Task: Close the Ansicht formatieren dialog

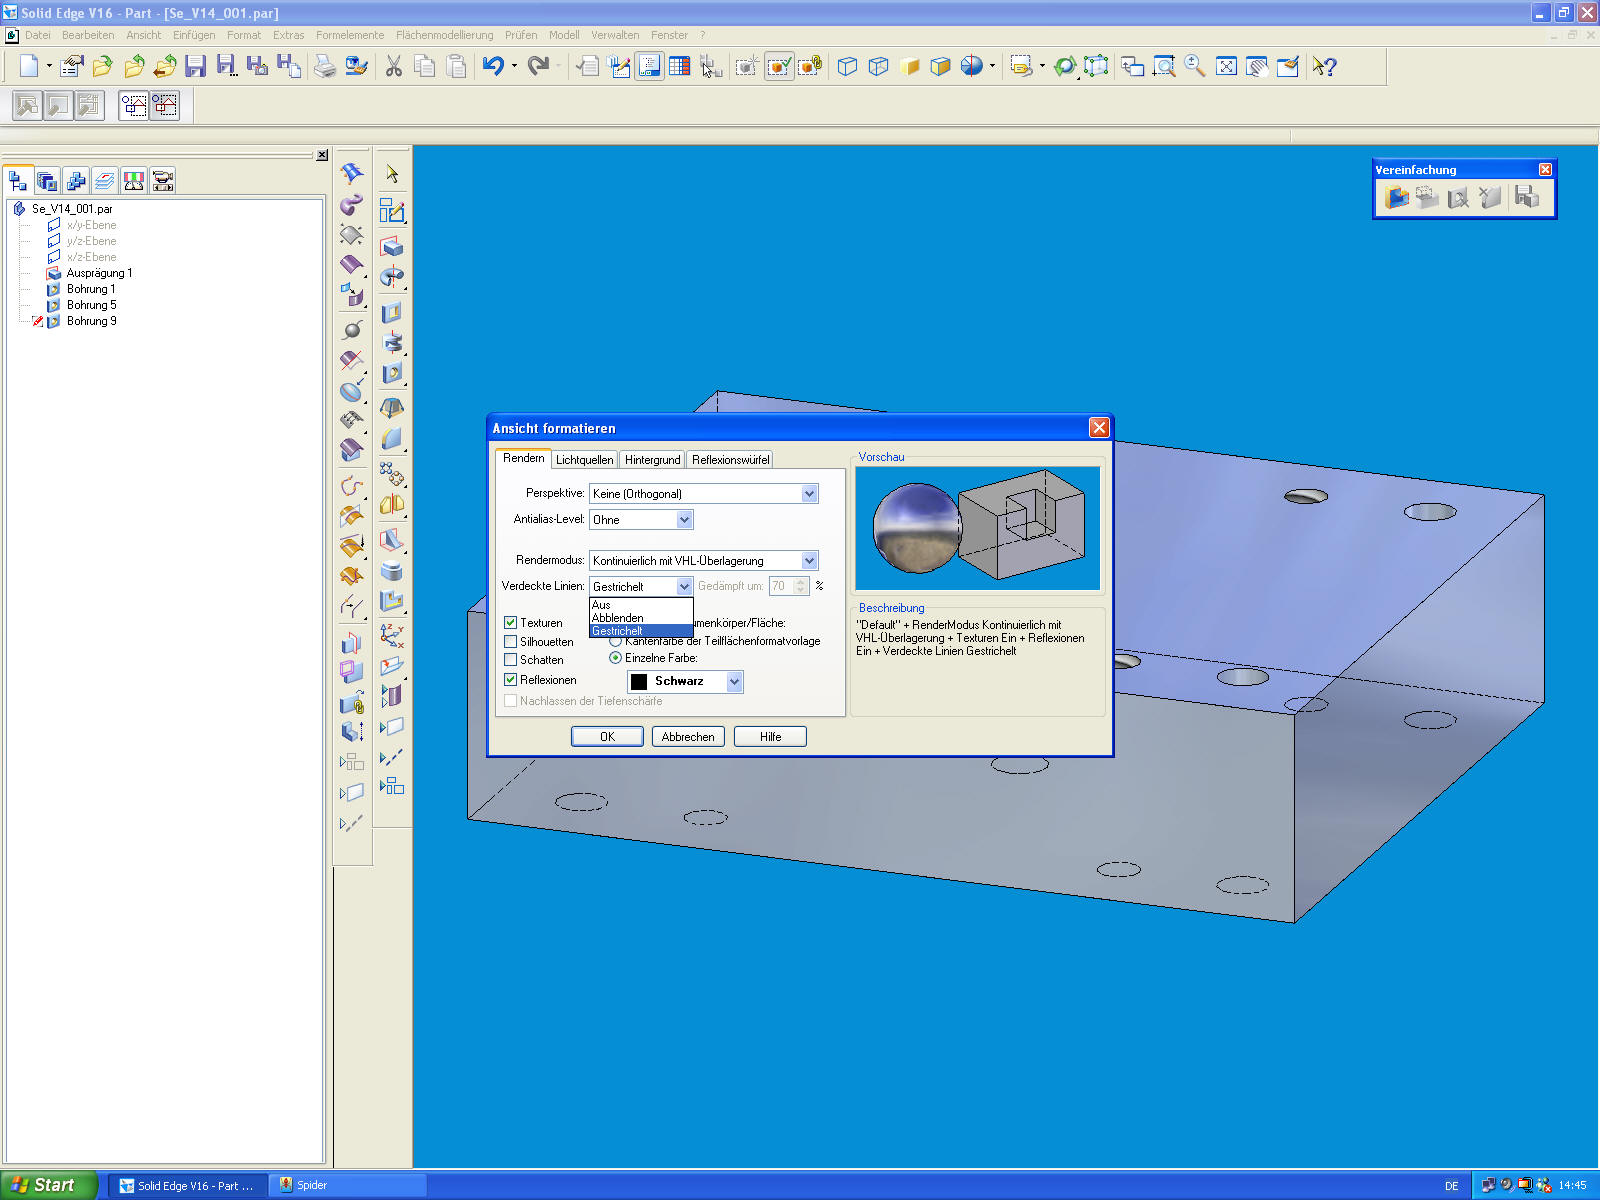Action: coord(1099,427)
